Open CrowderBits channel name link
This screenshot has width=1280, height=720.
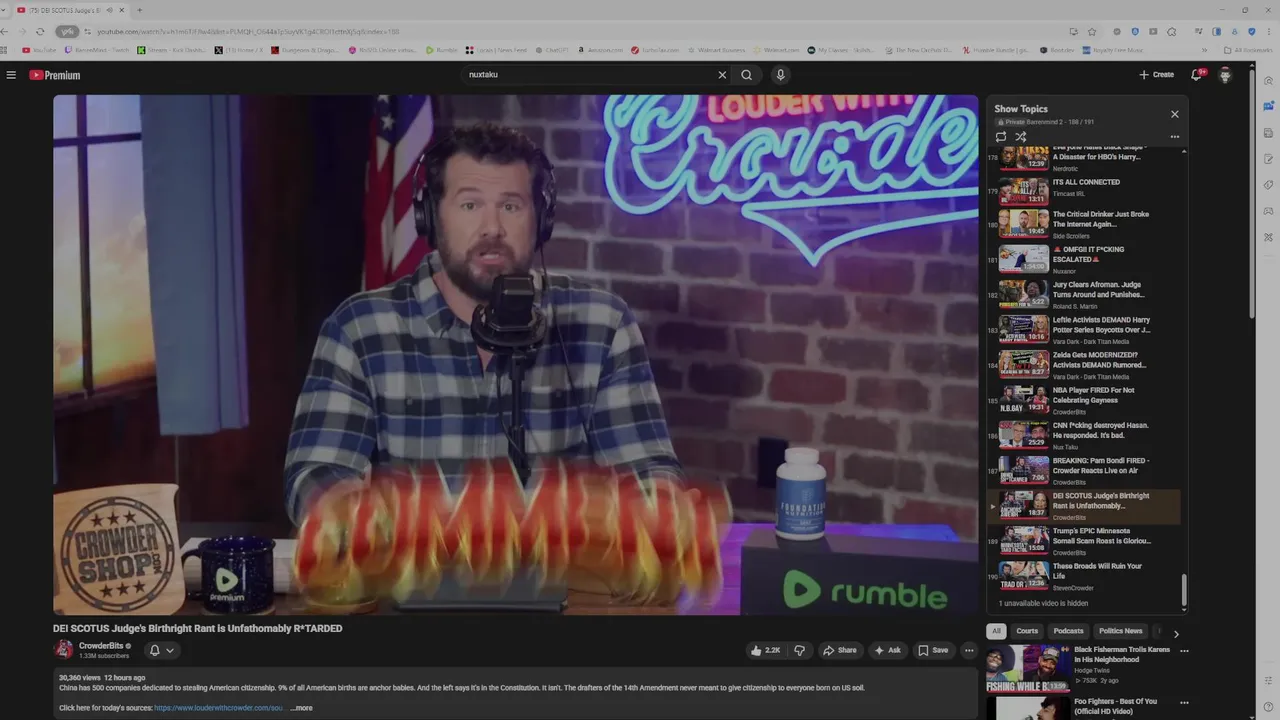[x=101, y=646]
